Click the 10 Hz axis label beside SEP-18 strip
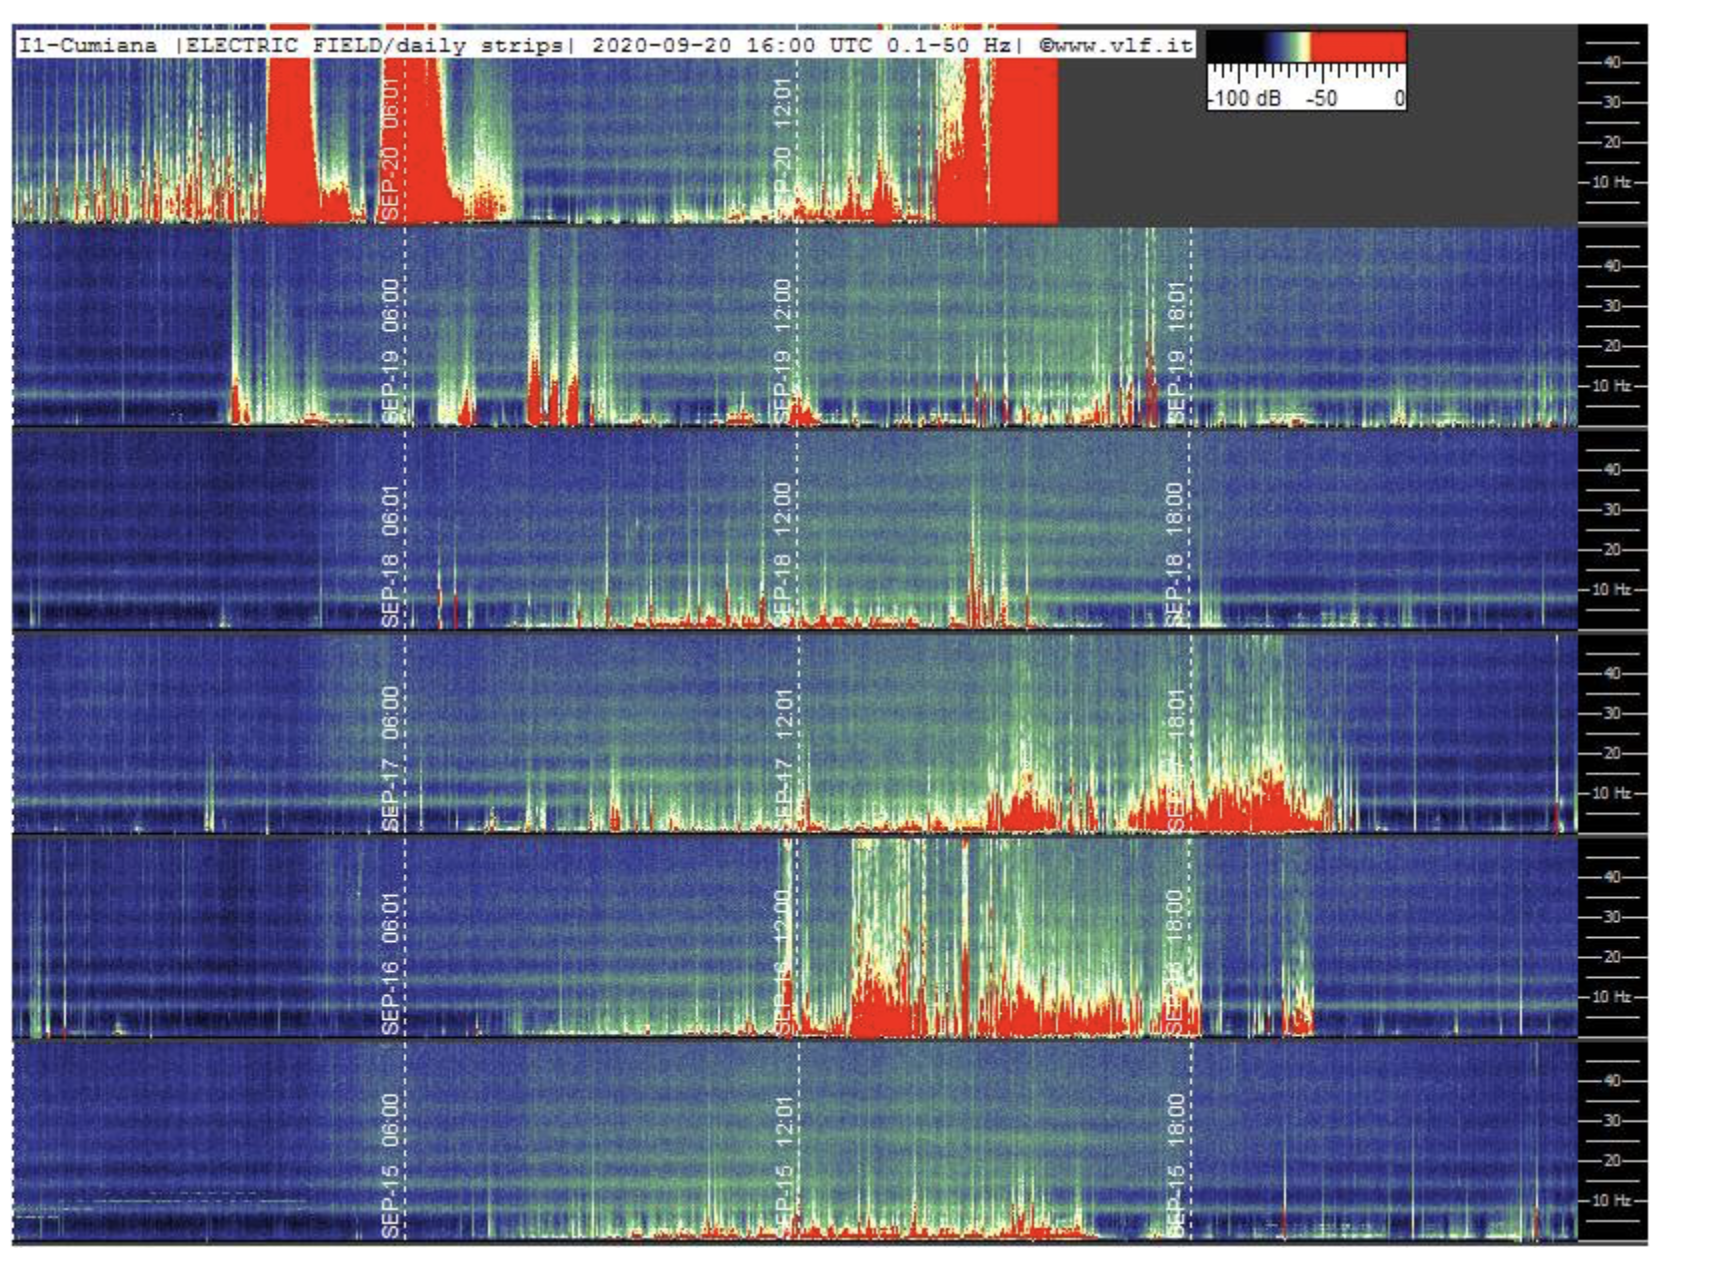 coord(1612,589)
